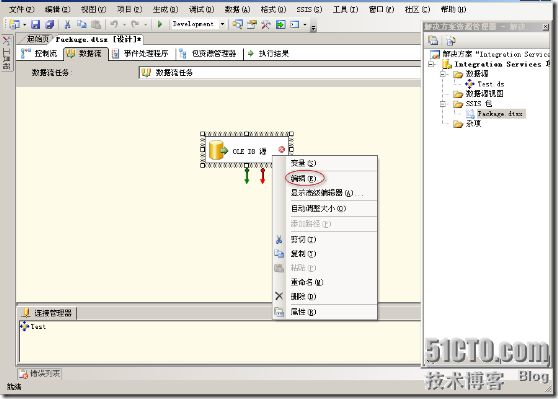The height and width of the screenshot is (399, 558).
Task: Select the Test.ds data source item
Action: (485, 84)
